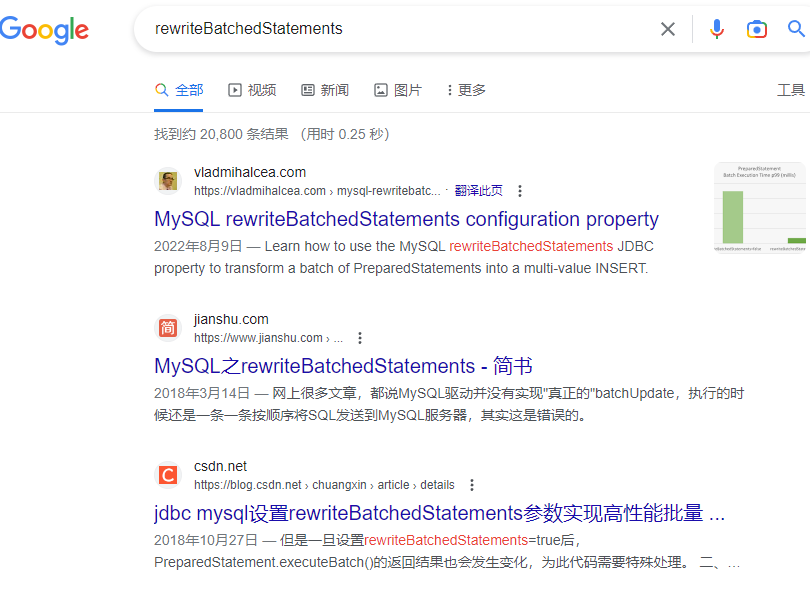The image size is (810, 592).
Task: Click inside the search input field
Action: 400,29
